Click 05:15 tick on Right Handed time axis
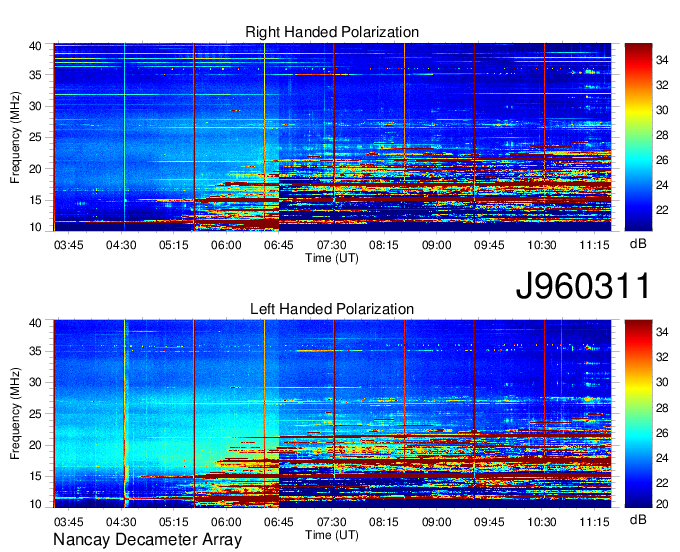Image resolution: width=680 pixels, height=552 pixels. [173, 245]
